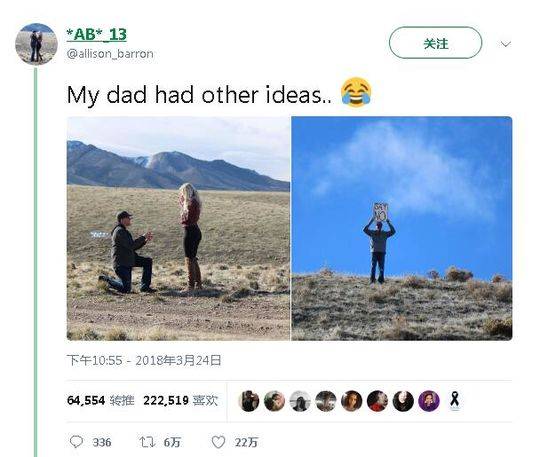Screen dimensions: 540x457
Task: Open the 222,519 喜欢 likes list
Action: [x=181, y=401]
